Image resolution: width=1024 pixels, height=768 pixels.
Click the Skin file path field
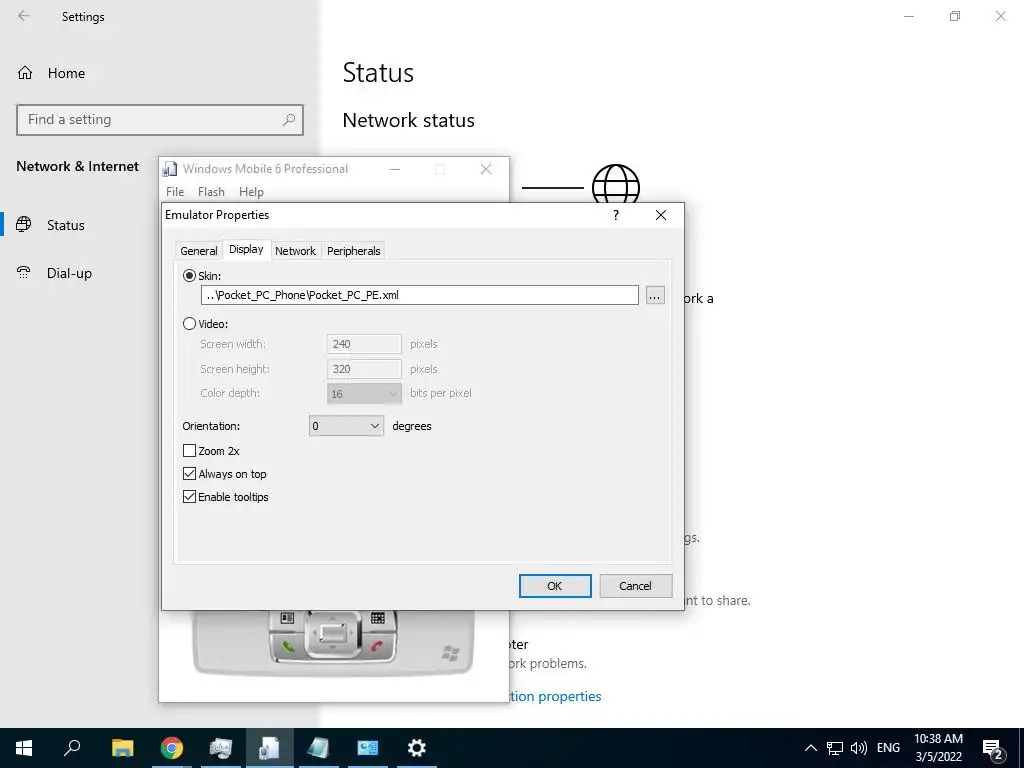coord(419,295)
